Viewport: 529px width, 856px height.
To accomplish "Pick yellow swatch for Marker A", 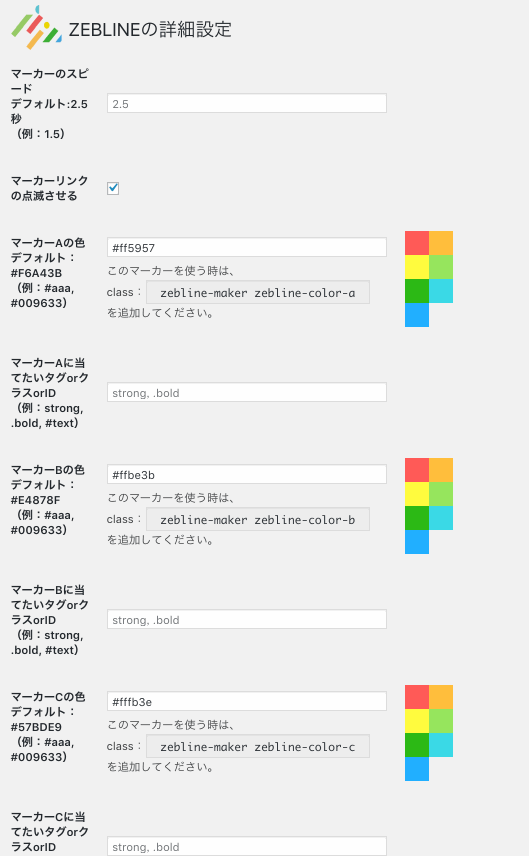I will click(x=417, y=267).
